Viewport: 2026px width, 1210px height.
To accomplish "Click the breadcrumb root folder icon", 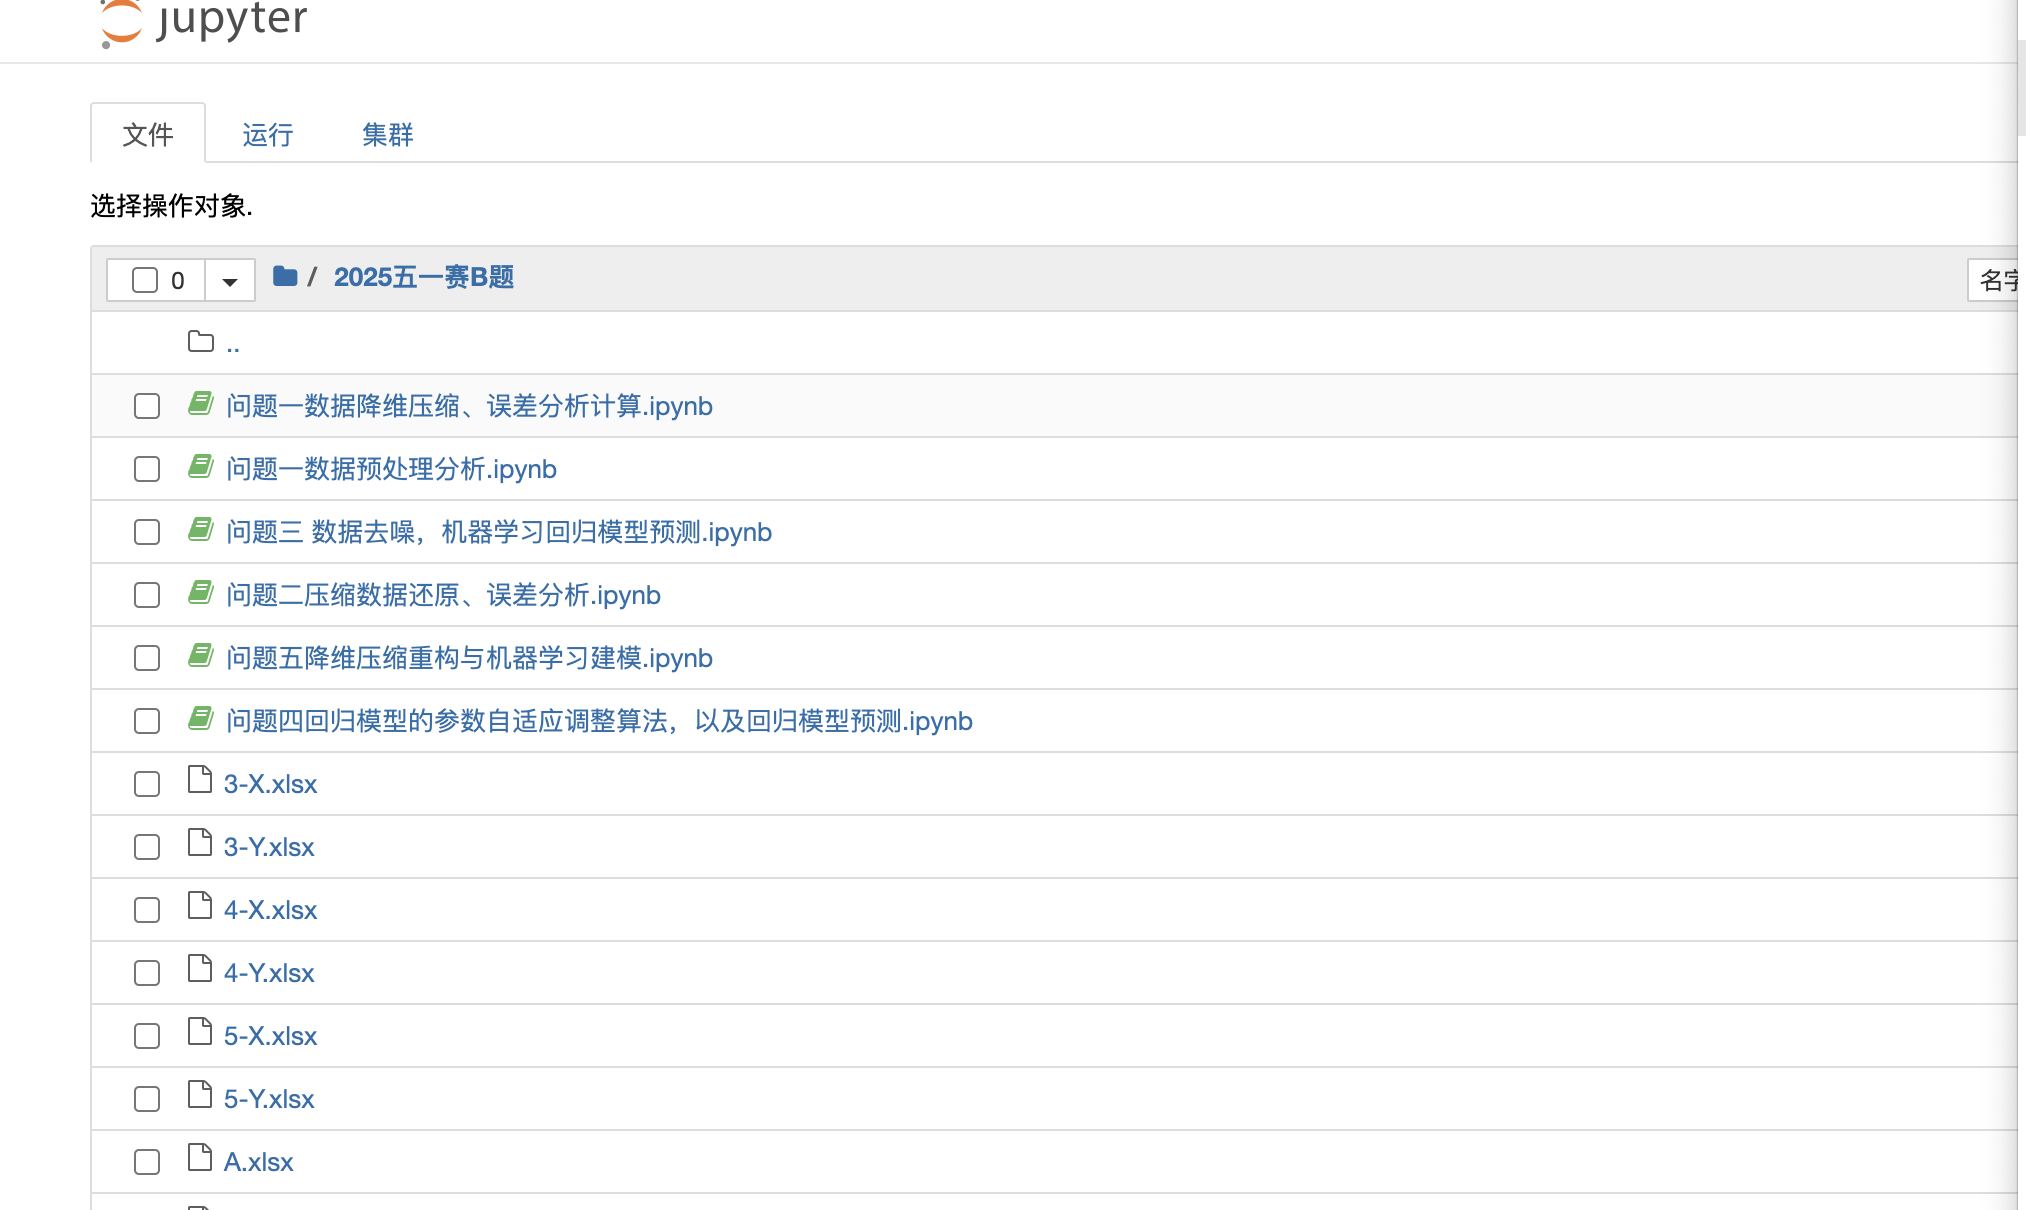I will [285, 277].
